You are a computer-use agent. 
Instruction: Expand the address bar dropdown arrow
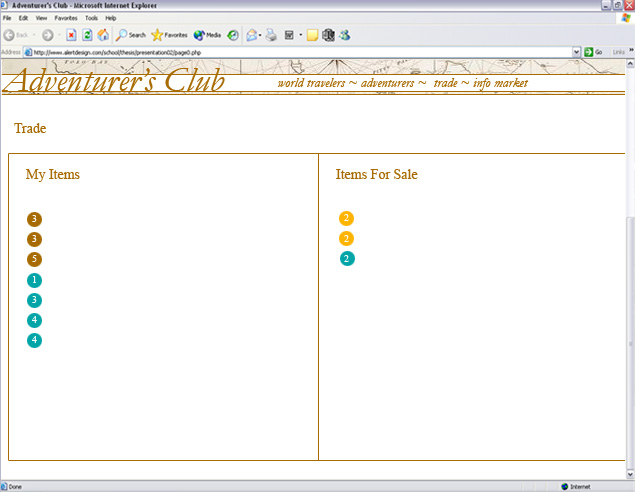(576, 51)
